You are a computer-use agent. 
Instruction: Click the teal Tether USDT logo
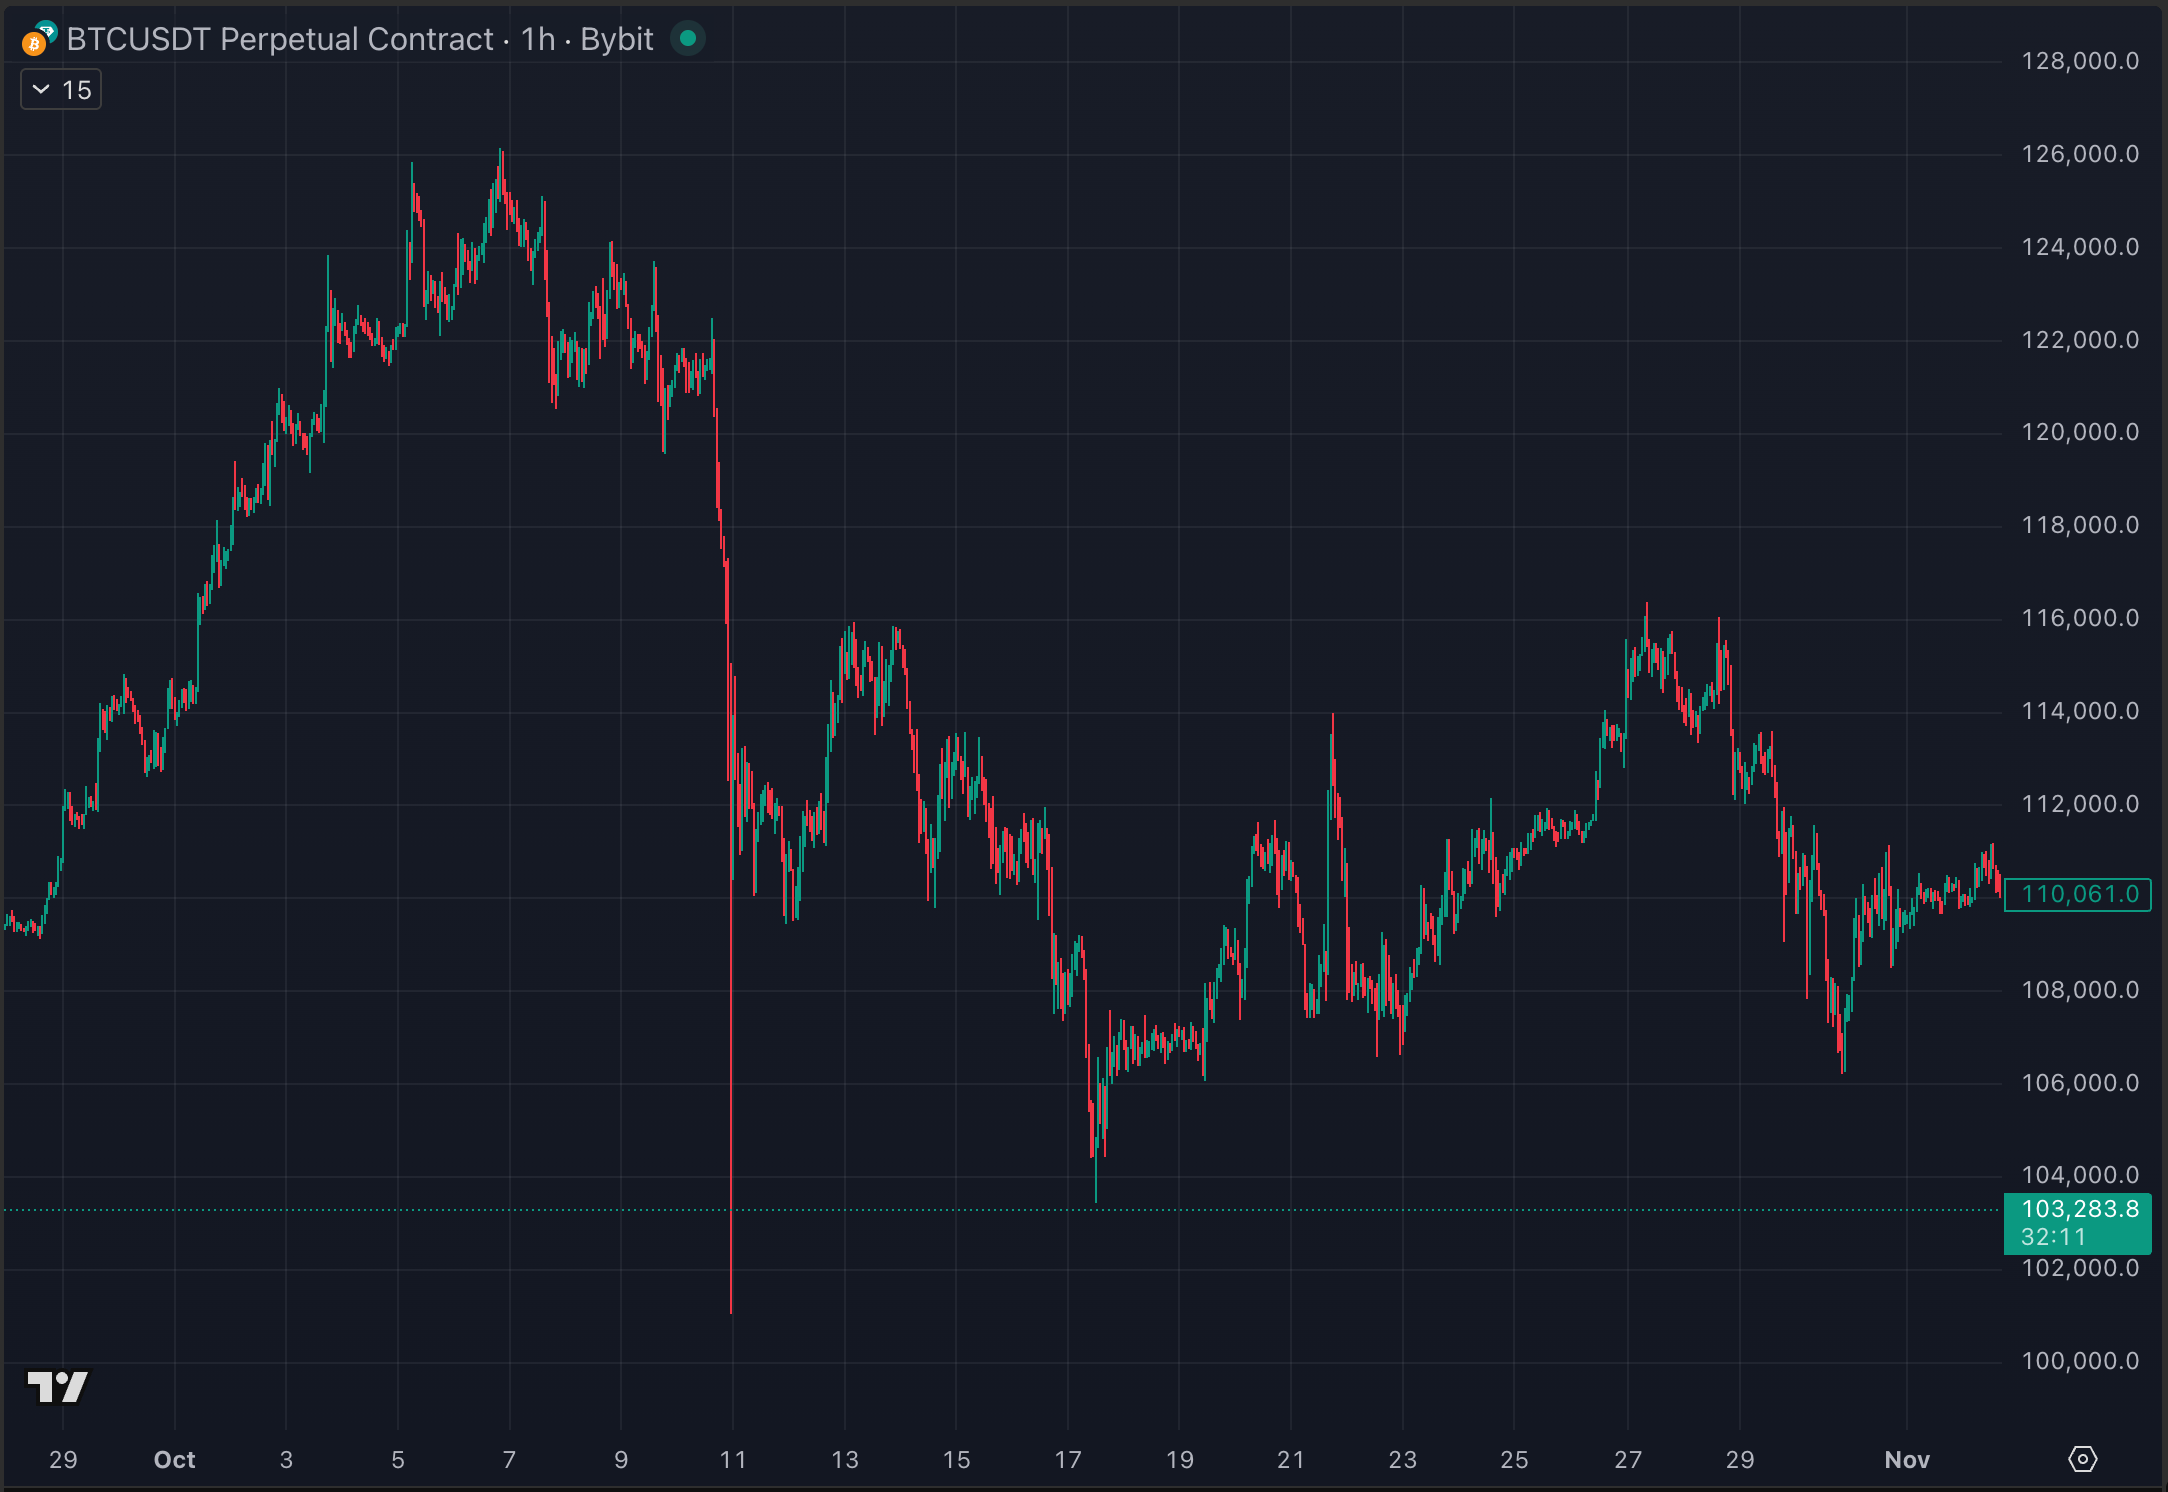[x=47, y=30]
